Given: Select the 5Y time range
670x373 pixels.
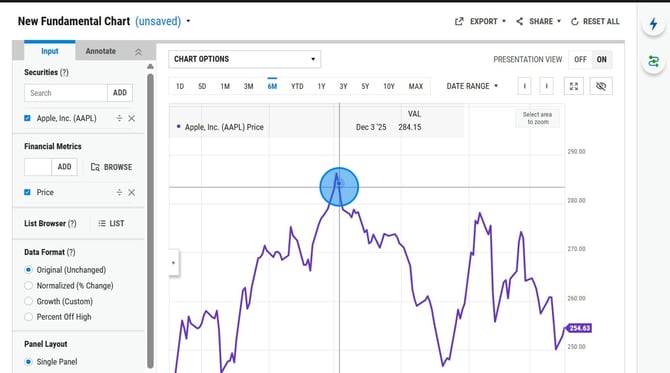Looking at the screenshot, I should (365, 86).
